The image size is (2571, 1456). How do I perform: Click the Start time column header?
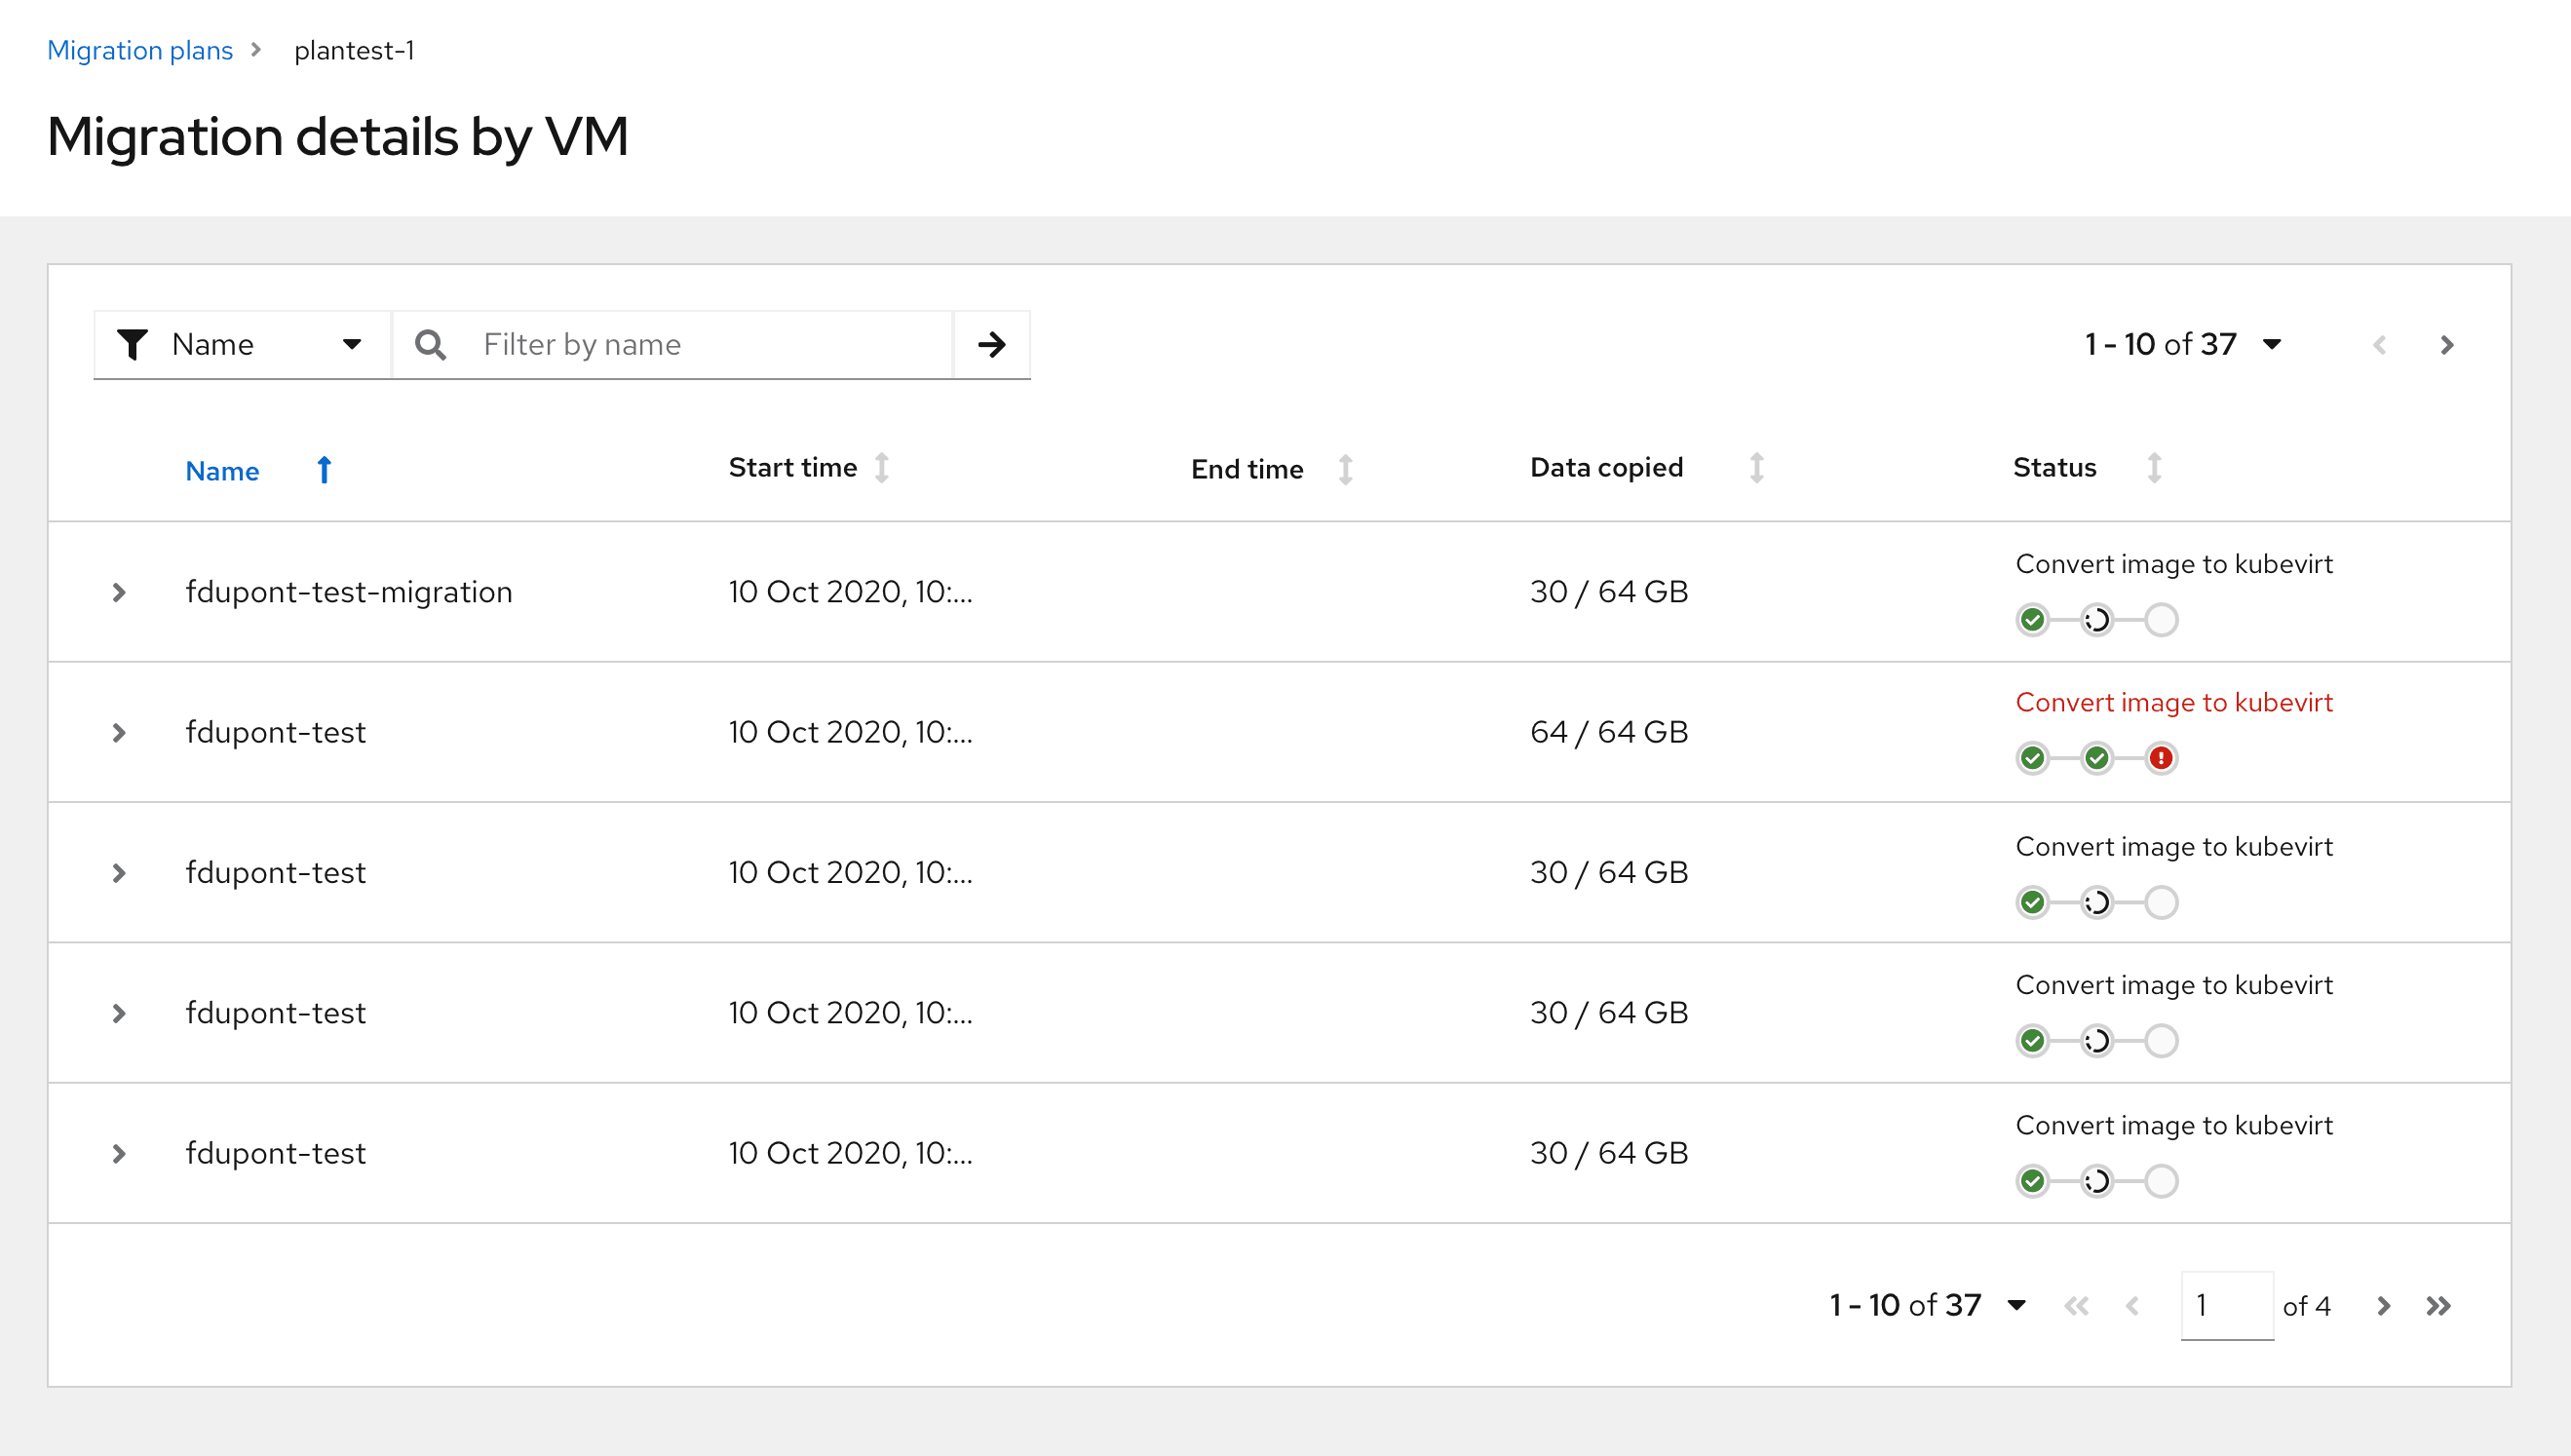point(792,468)
